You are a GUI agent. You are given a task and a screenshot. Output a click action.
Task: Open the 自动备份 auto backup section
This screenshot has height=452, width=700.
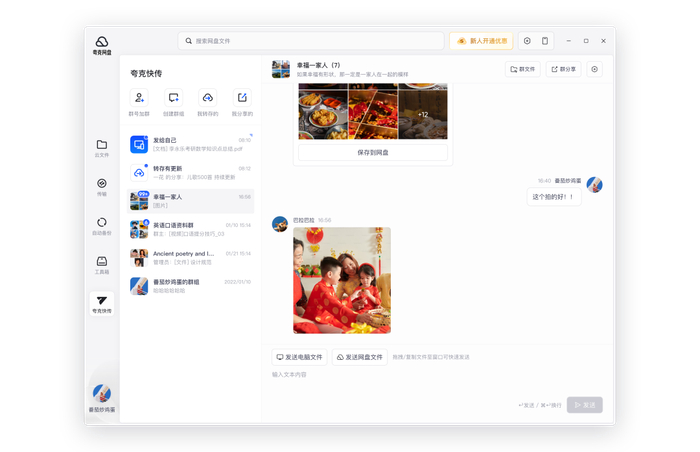[102, 226]
